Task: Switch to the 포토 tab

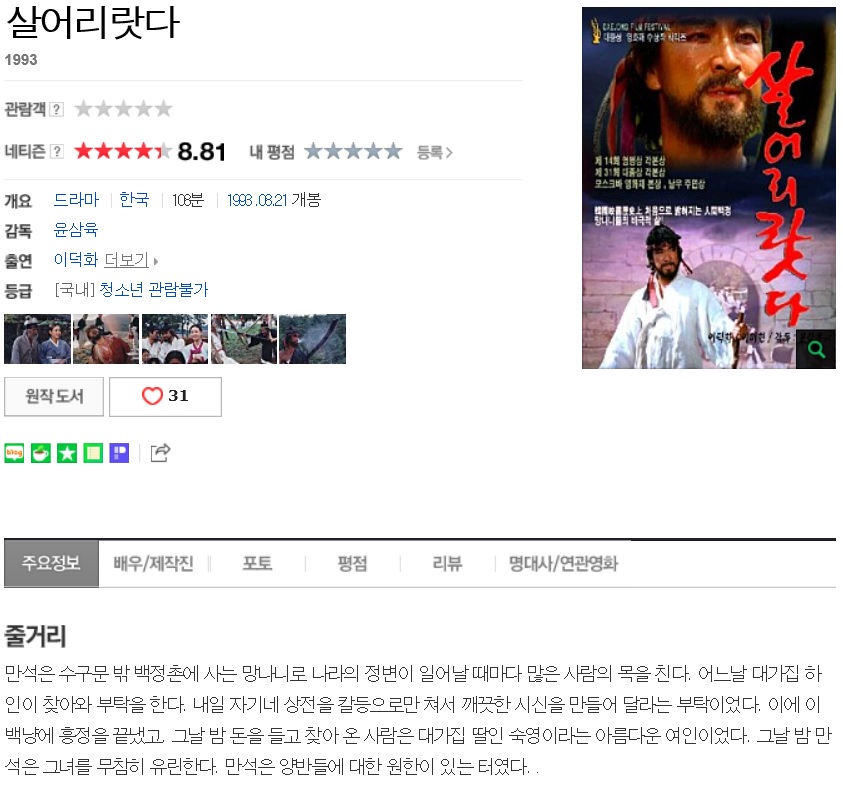Action: tap(258, 563)
